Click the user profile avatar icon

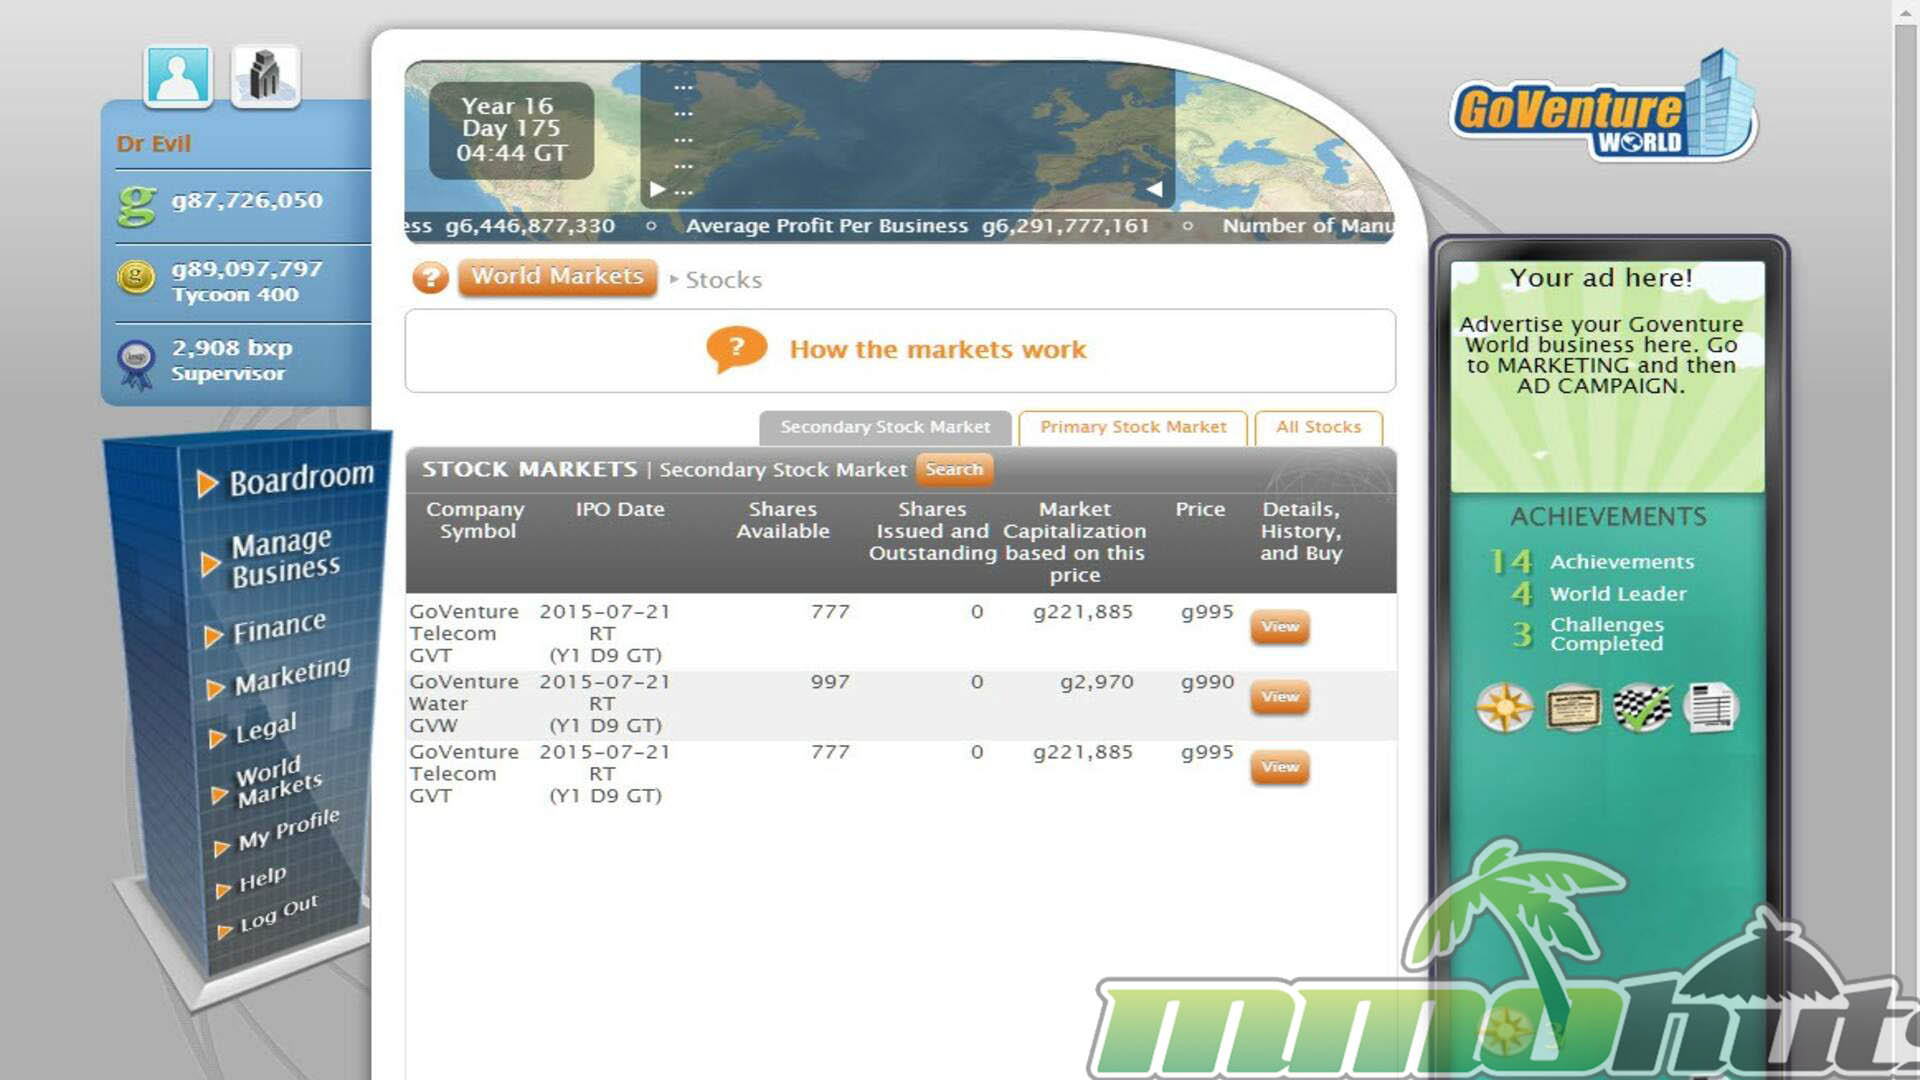(177, 76)
